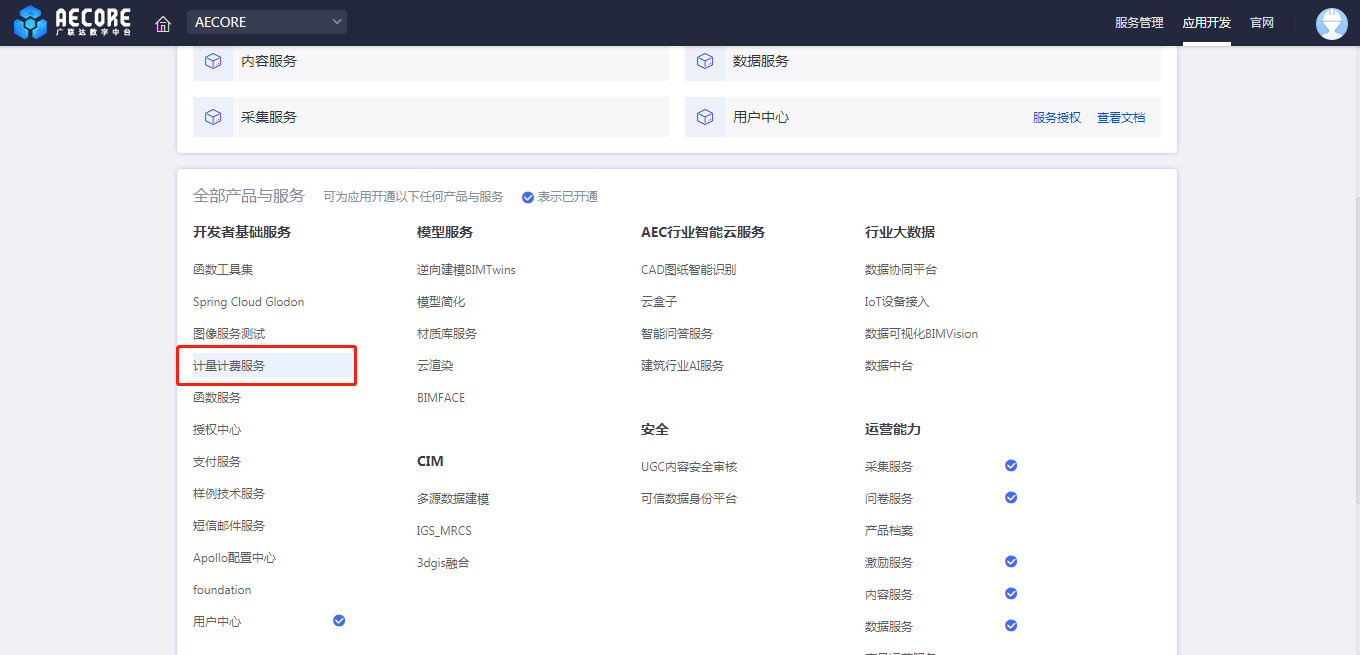Click the 内容服务 card label at top
This screenshot has width=1360, height=655.
point(269,61)
